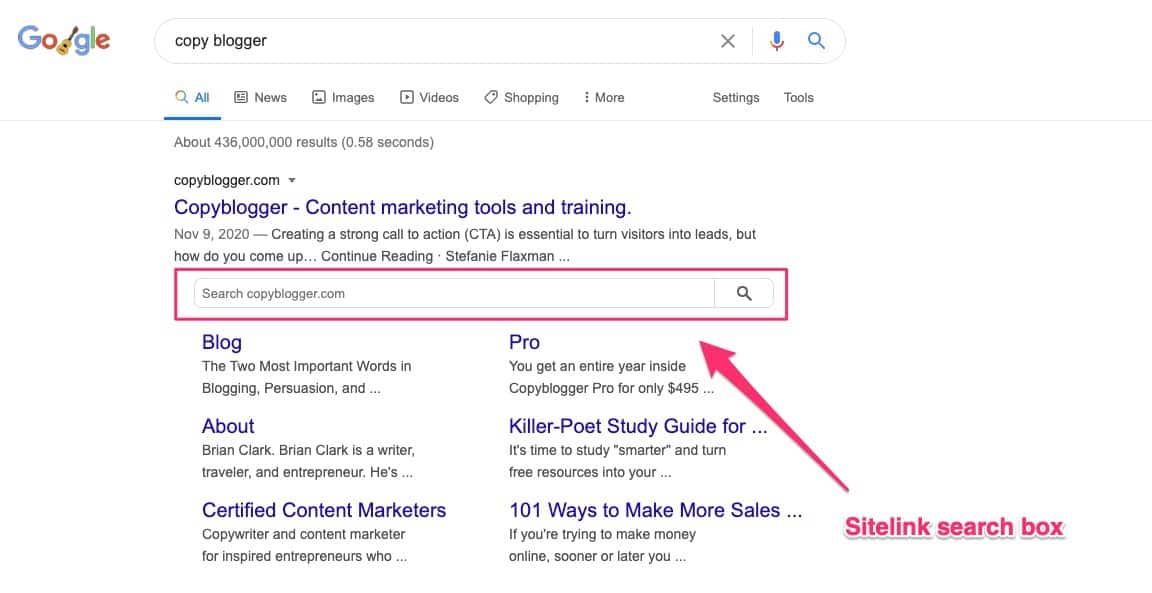This screenshot has width=1152, height=593.
Task: Click the blue search magnifier icon
Action: [x=816, y=40]
